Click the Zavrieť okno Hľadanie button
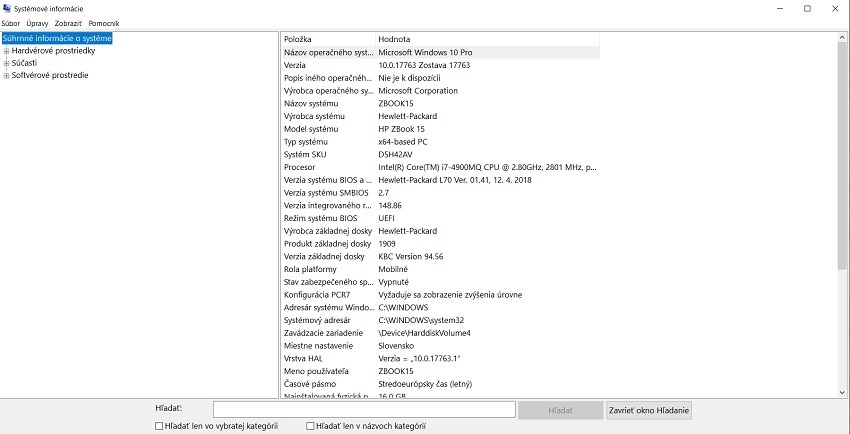 click(x=649, y=410)
